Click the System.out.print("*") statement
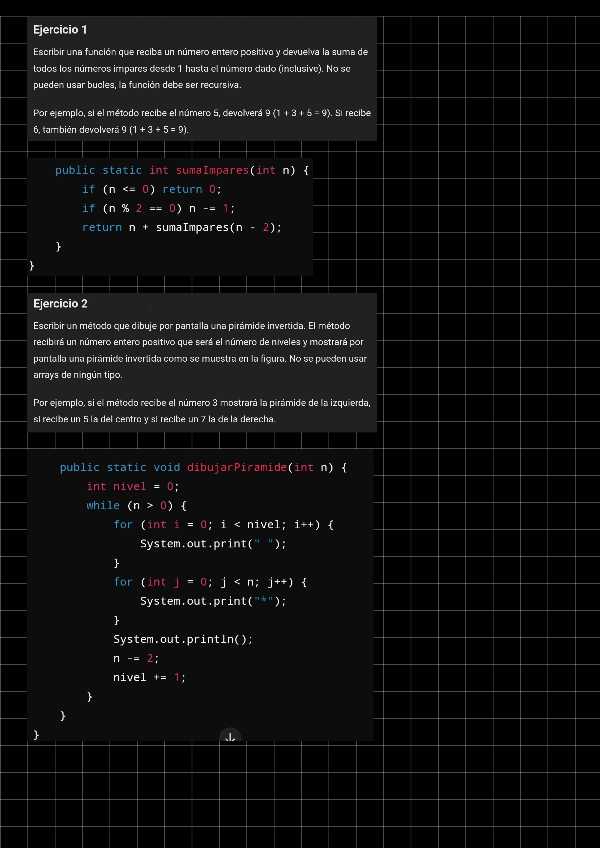This screenshot has width=600, height=848. coord(213,601)
